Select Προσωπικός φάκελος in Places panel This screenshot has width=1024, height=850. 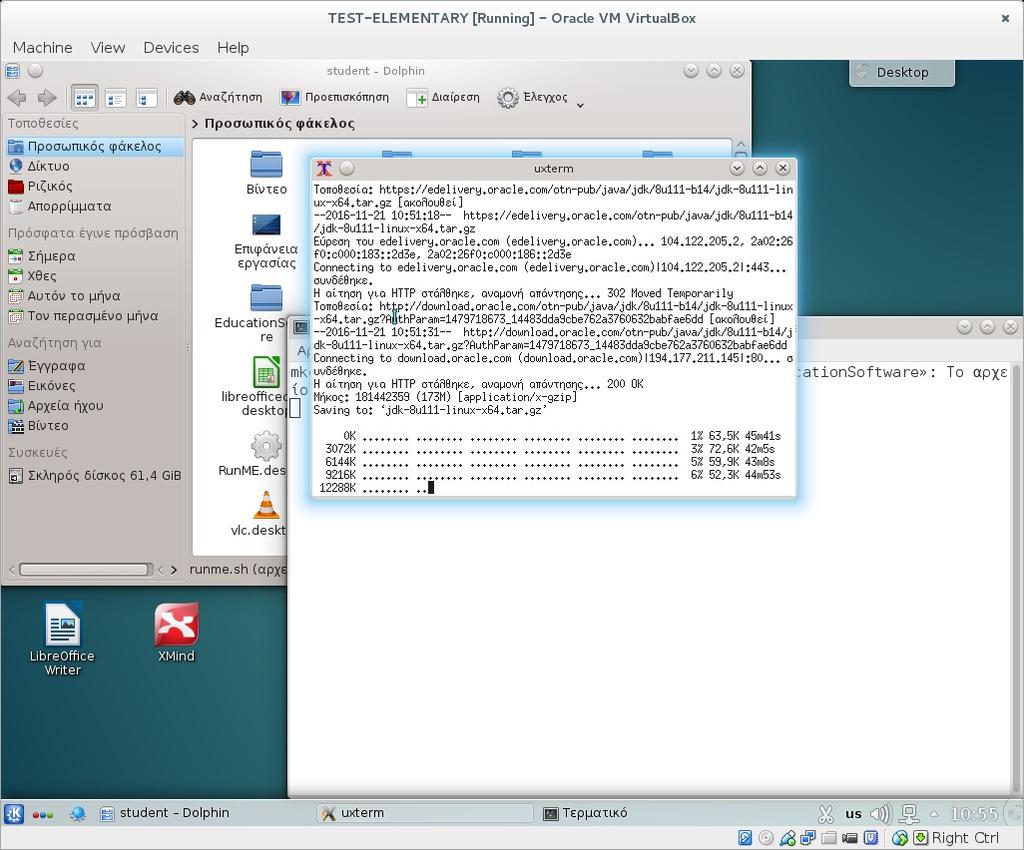(94, 146)
